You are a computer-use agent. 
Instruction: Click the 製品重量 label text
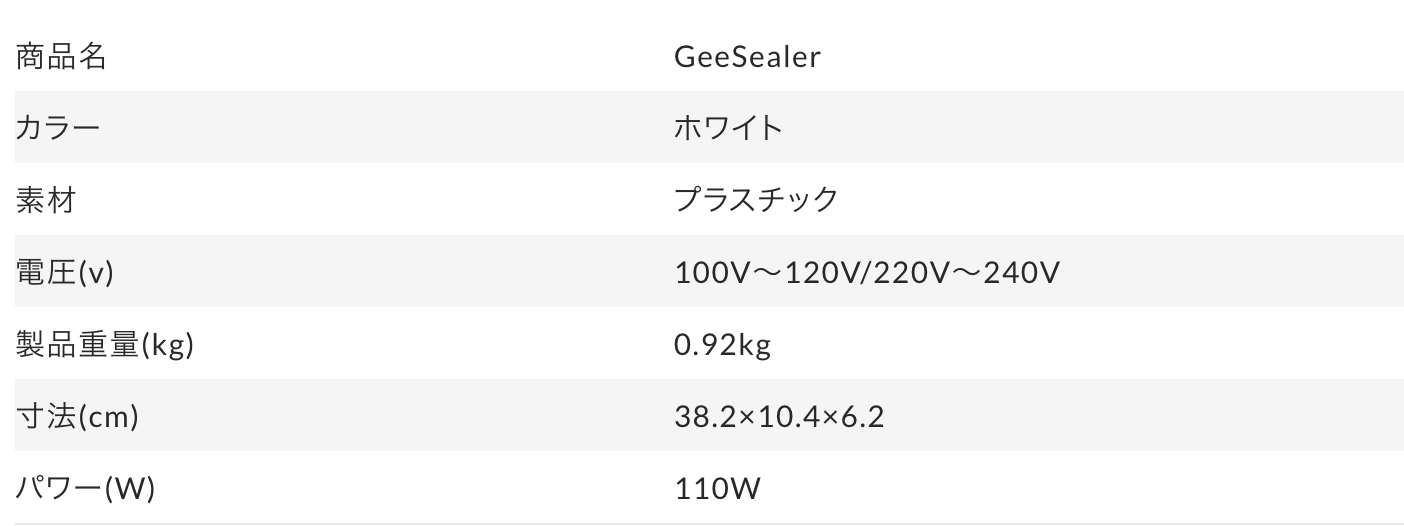(x=77, y=344)
